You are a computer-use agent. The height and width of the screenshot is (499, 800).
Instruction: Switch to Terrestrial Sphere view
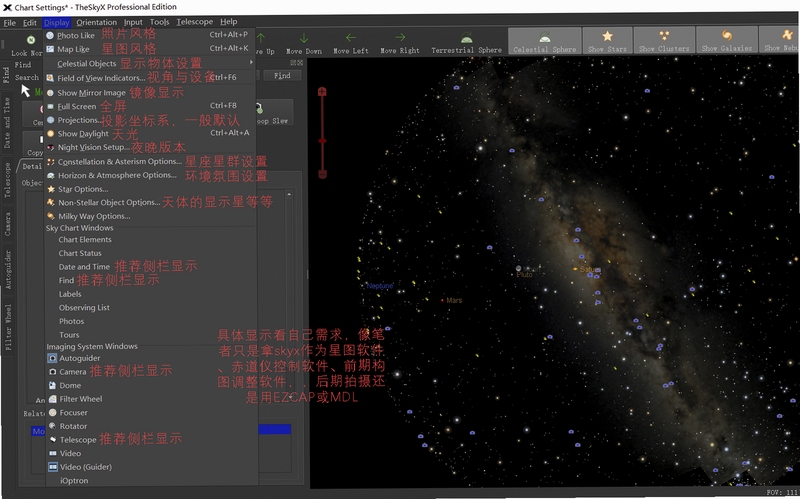tap(466, 43)
